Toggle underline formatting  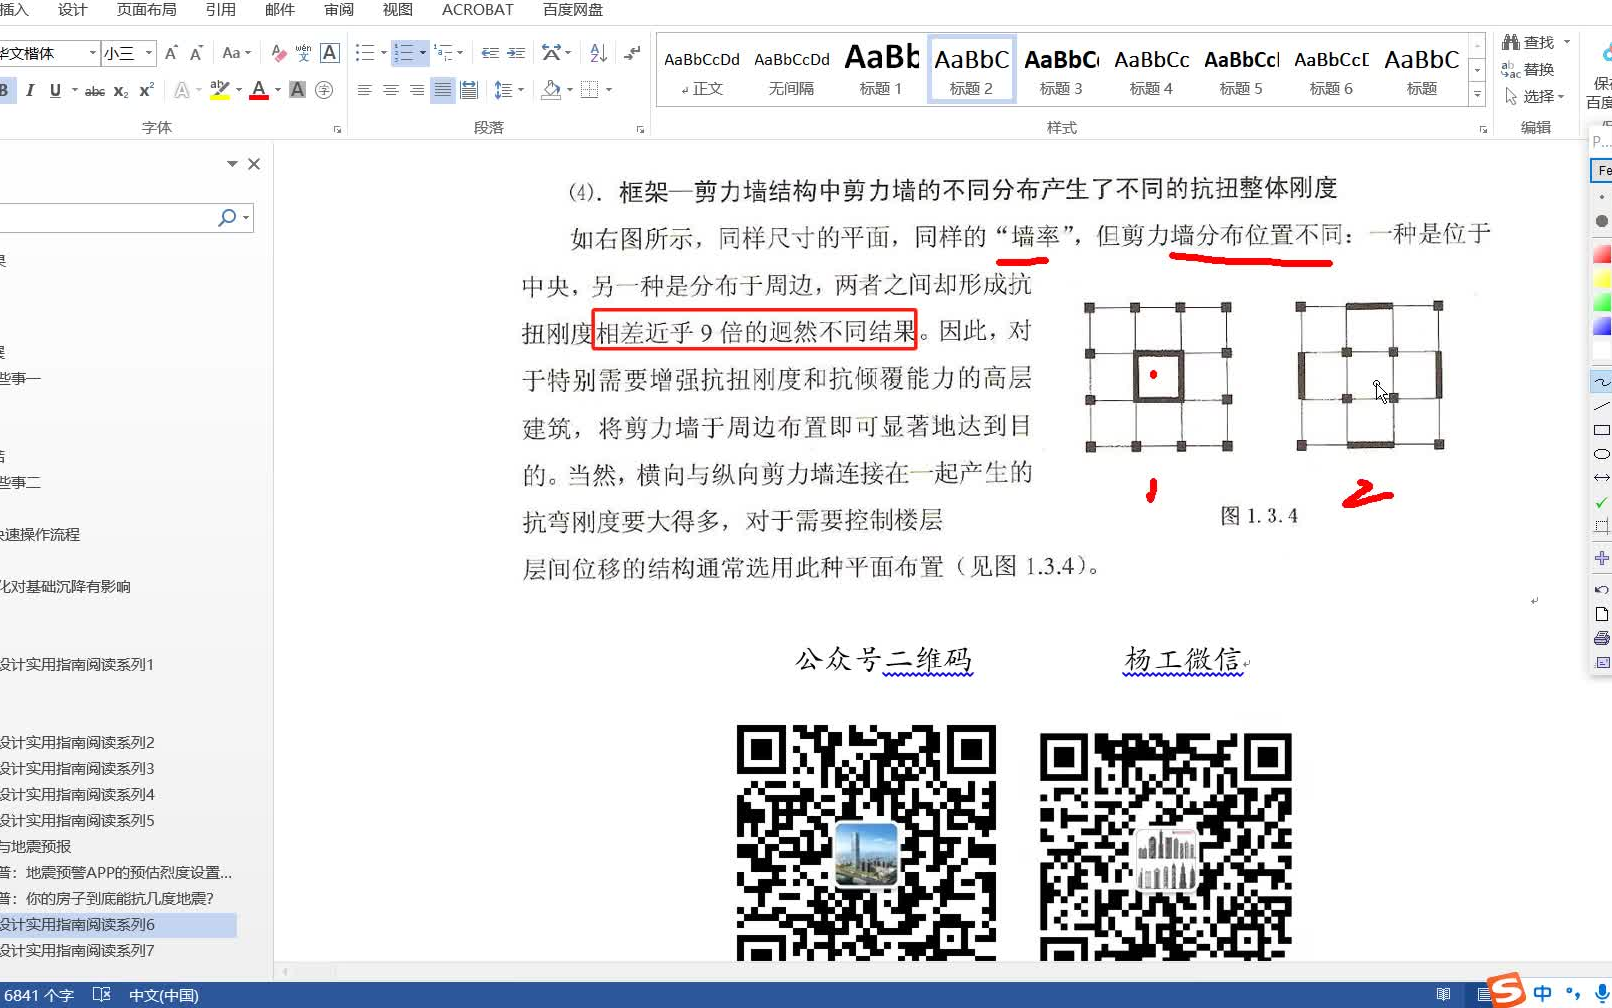point(55,91)
